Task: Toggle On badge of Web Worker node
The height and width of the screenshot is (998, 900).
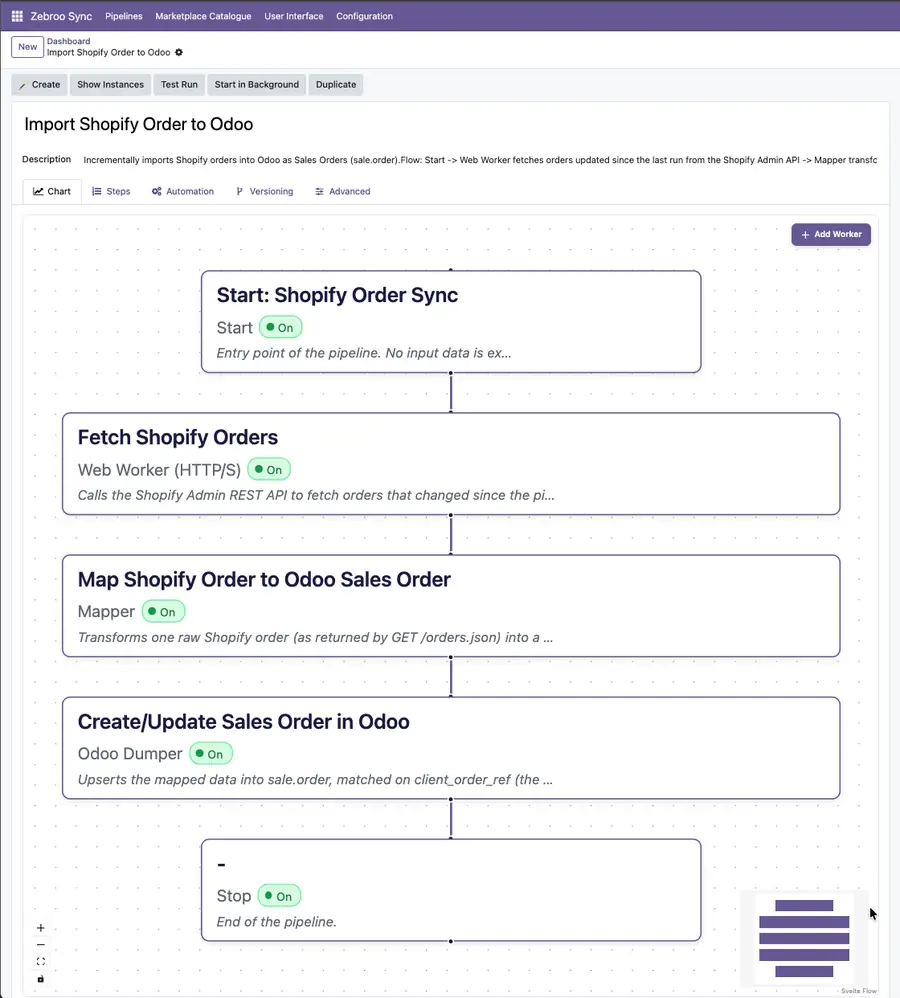Action: (x=269, y=470)
